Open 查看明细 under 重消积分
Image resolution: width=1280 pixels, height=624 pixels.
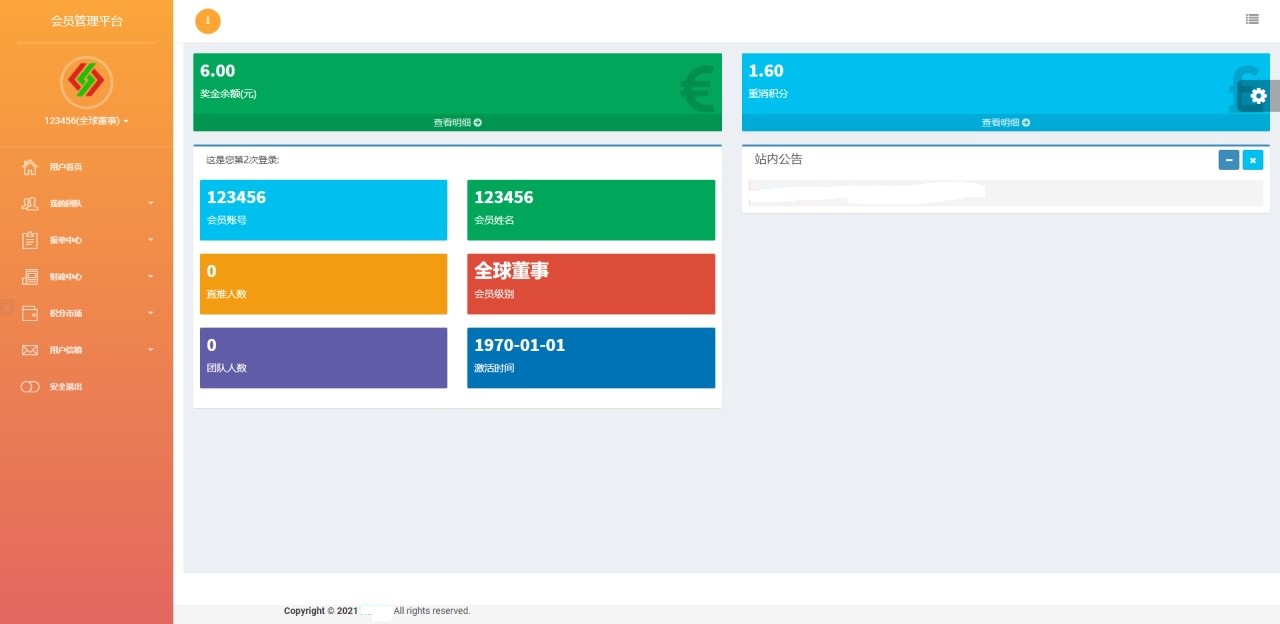(1006, 123)
